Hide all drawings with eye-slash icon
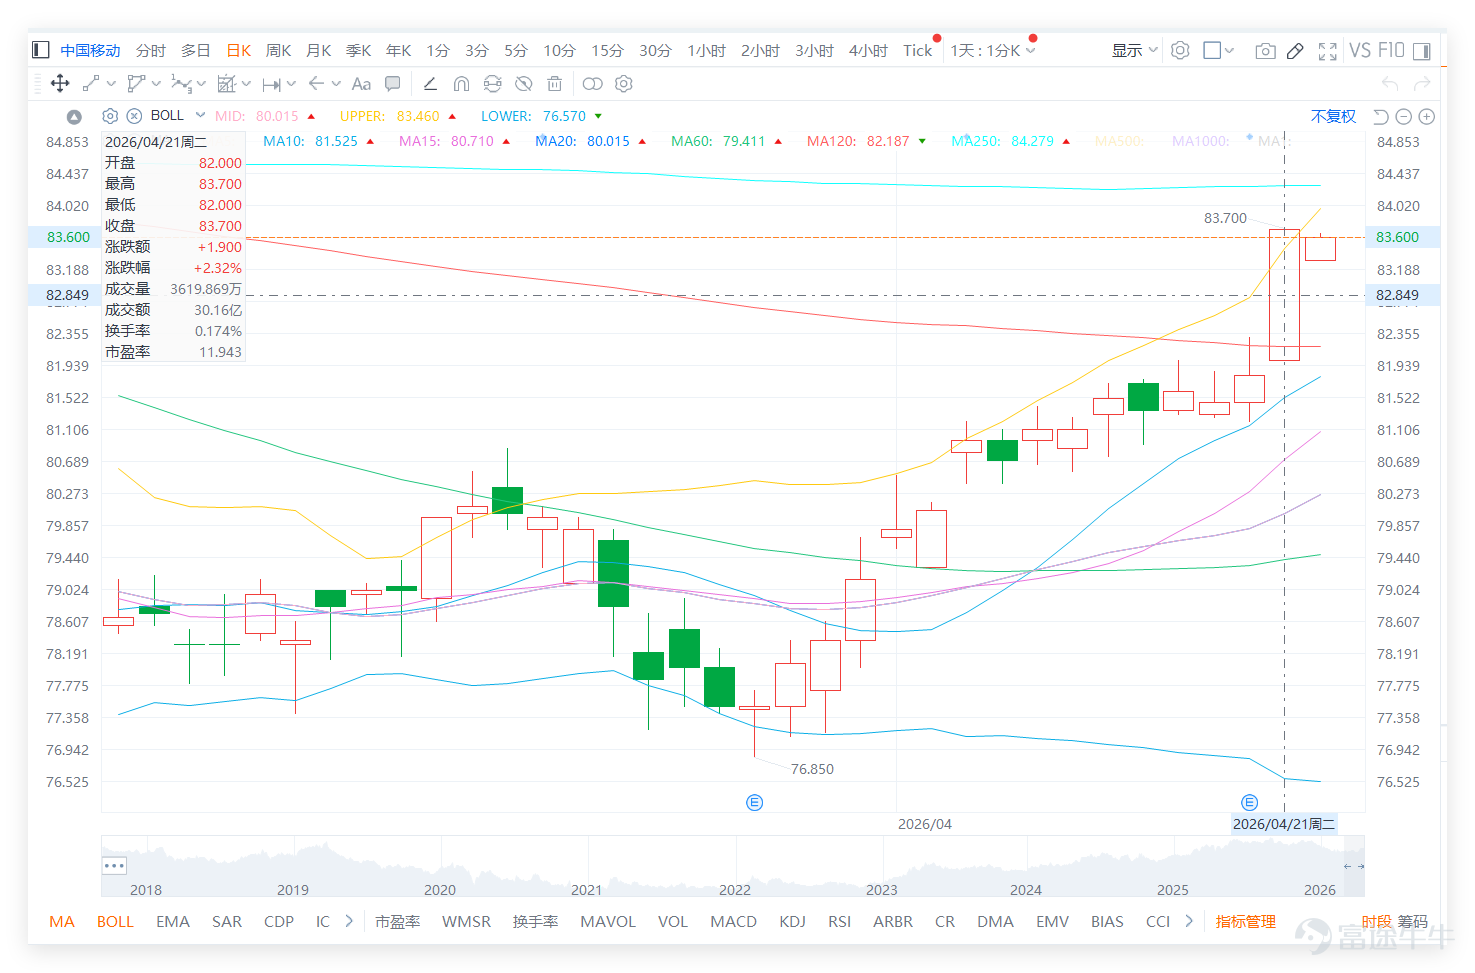Viewport: 1475px width, 973px height. tap(523, 83)
